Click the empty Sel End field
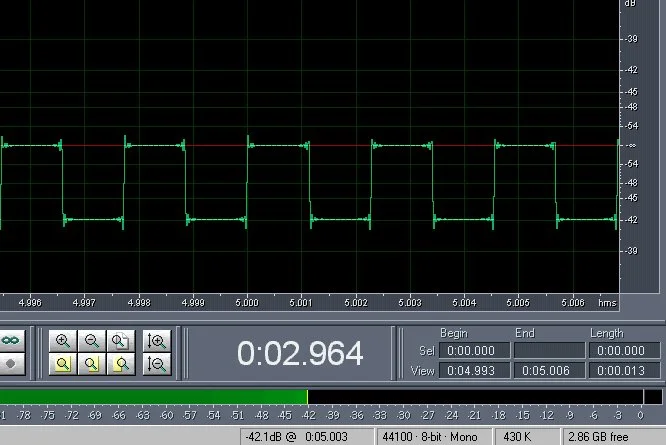Screen dimensions: 666x445 click(549, 351)
